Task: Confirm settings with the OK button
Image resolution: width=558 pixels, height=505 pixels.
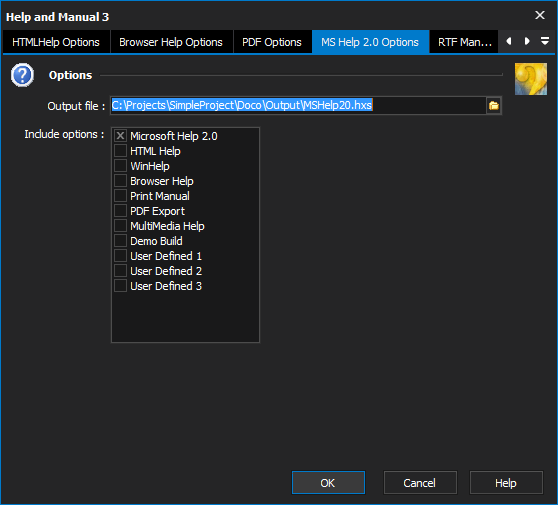Action: (x=328, y=483)
